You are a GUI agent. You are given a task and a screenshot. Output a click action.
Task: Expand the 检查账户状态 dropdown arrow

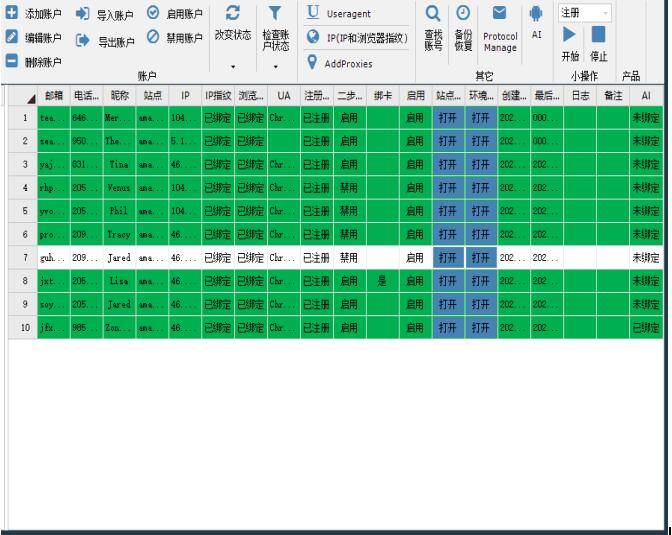(x=275, y=67)
